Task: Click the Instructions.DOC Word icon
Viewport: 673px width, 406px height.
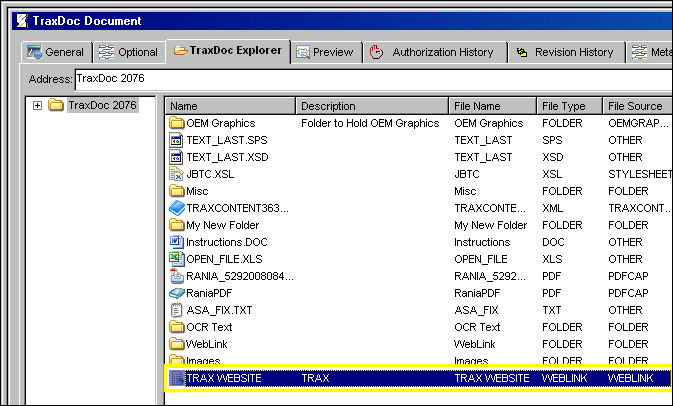Action: tap(176, 242)
